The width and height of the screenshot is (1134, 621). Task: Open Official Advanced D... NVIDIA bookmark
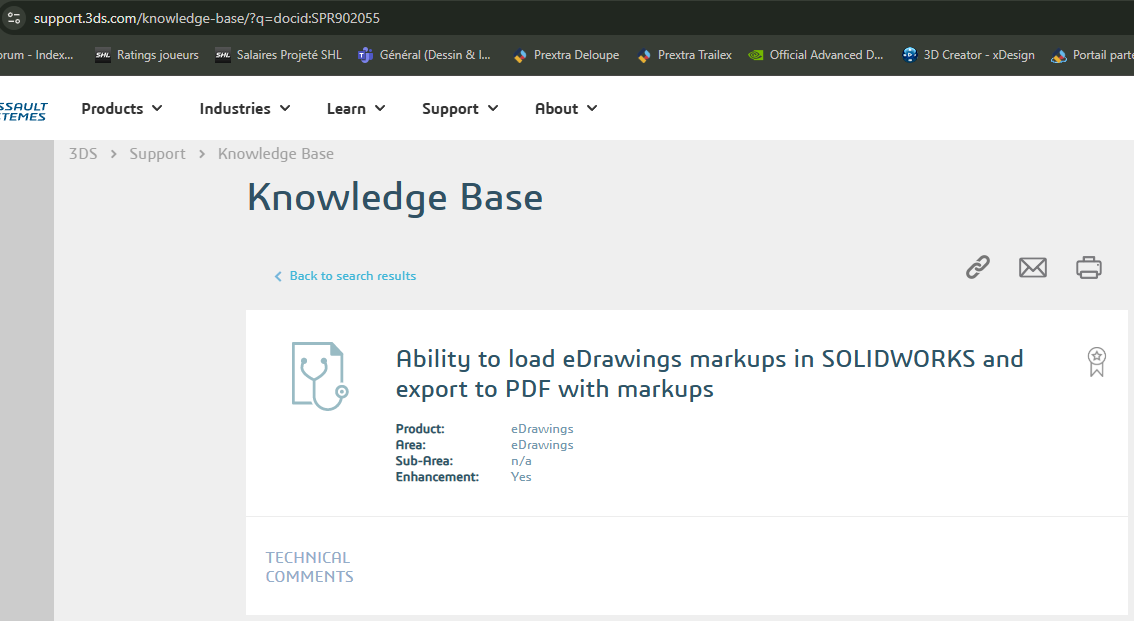coord(816,55)
